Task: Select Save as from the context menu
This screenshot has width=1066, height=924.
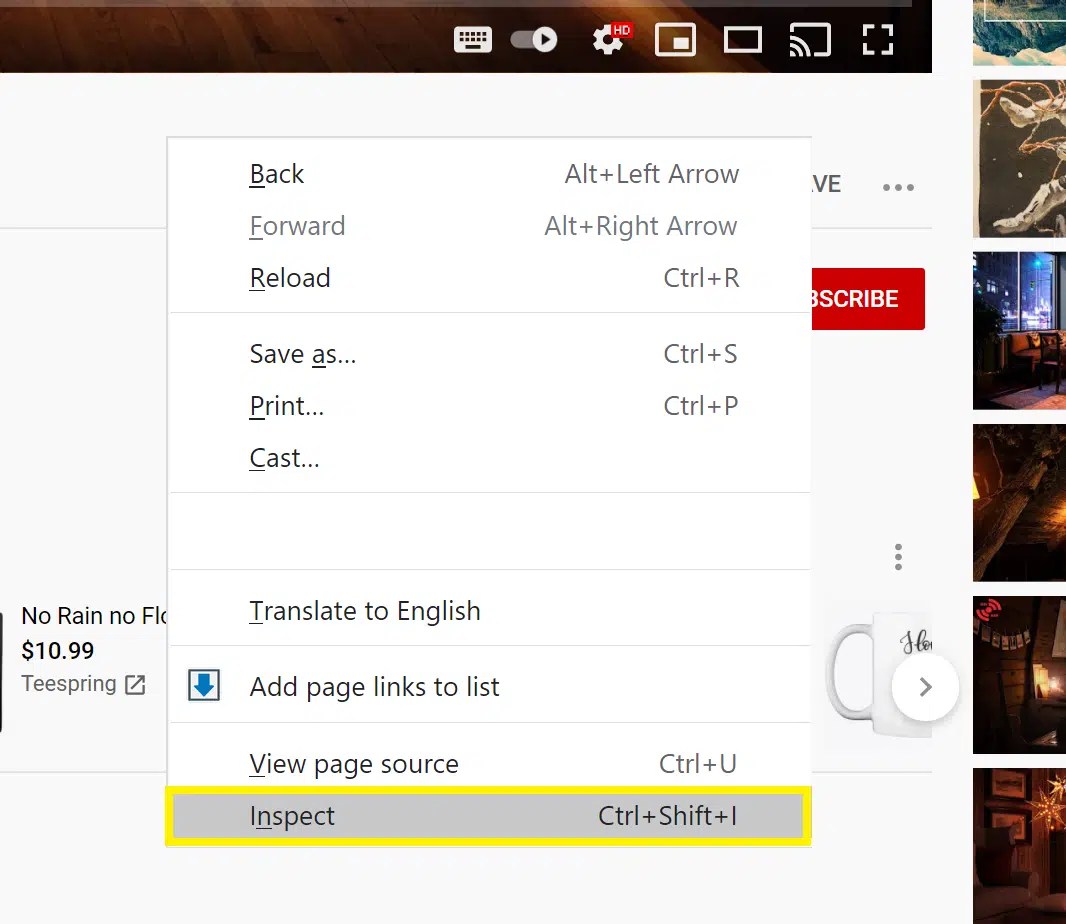Action: tap(302, 354)
